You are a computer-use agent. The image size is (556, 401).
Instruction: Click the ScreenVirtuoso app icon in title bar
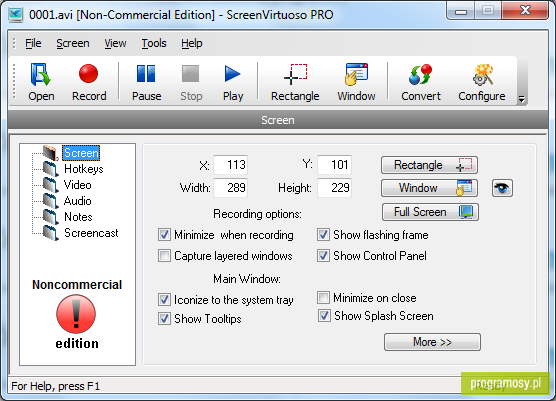pos(15,15)
